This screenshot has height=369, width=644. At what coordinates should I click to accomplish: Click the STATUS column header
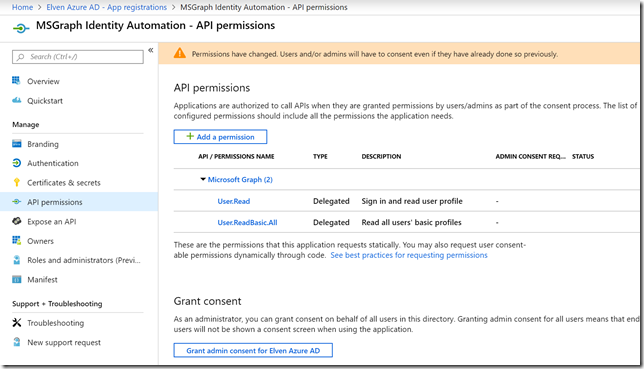(x=583, y=157)
